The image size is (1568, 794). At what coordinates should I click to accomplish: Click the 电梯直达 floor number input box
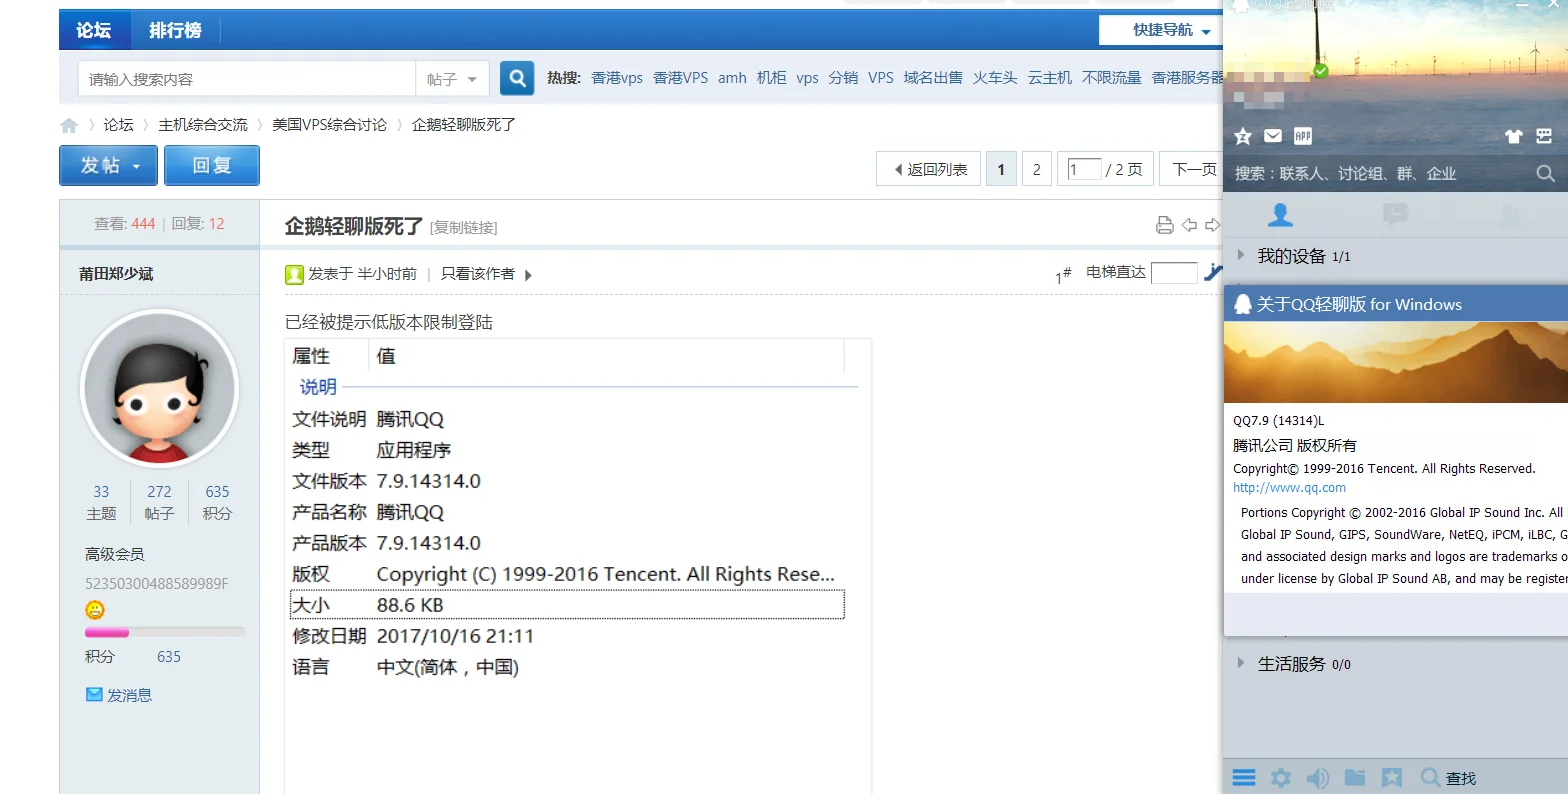(1174, 273)
